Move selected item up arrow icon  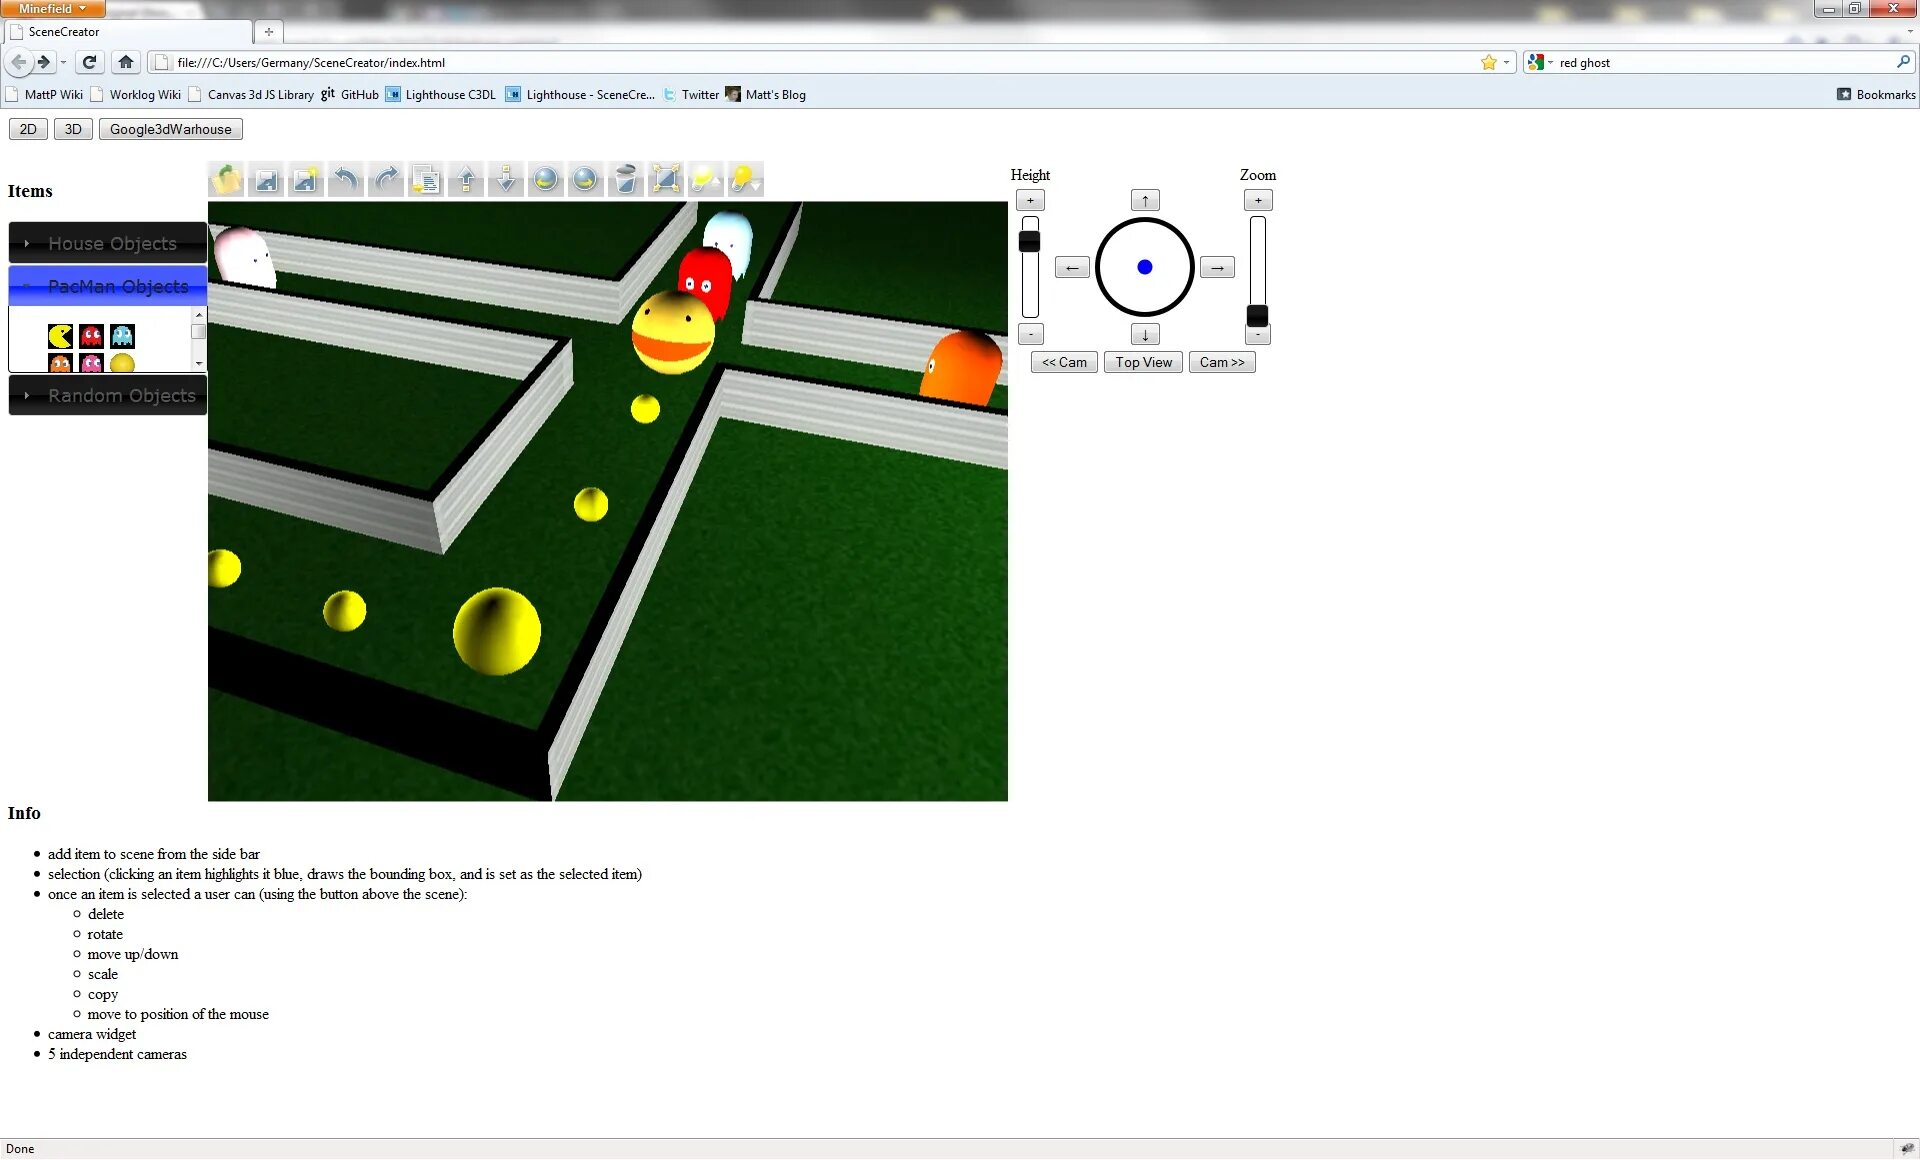(466, 180)
